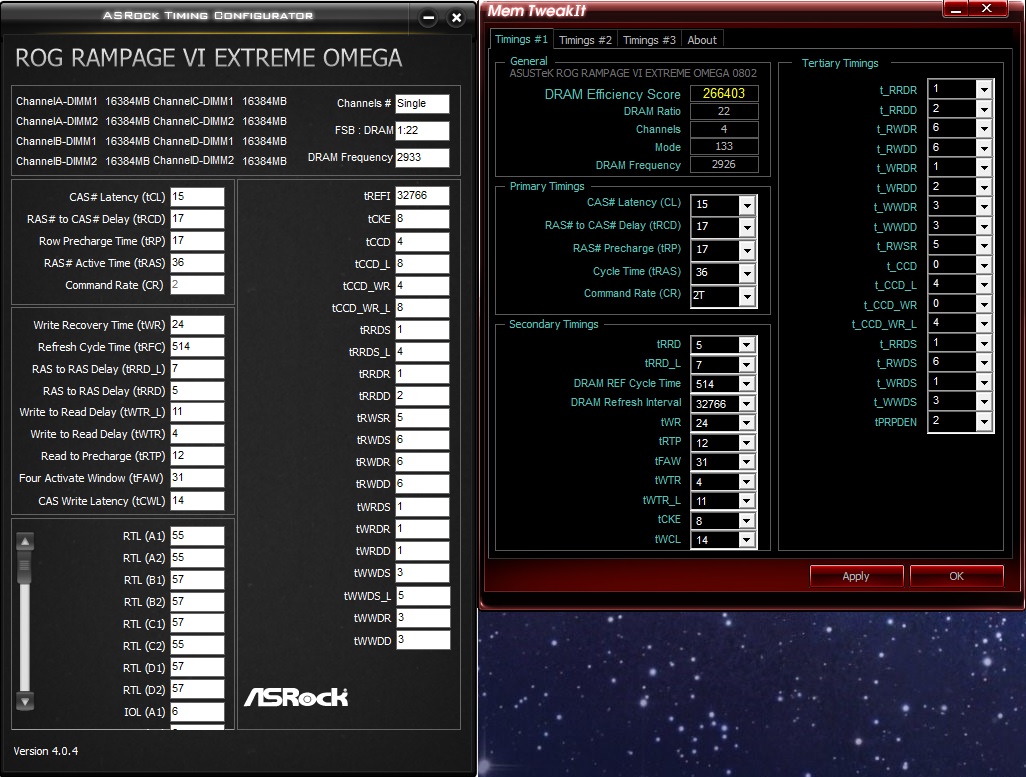Open the t_RWDD tertiary timing dropdown
1026x777 pixels.
pyautogui.click(x=984, y=149)
